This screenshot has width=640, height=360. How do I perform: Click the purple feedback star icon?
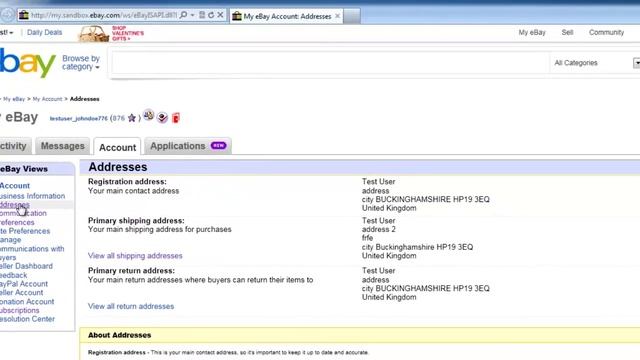coord(131,118)
